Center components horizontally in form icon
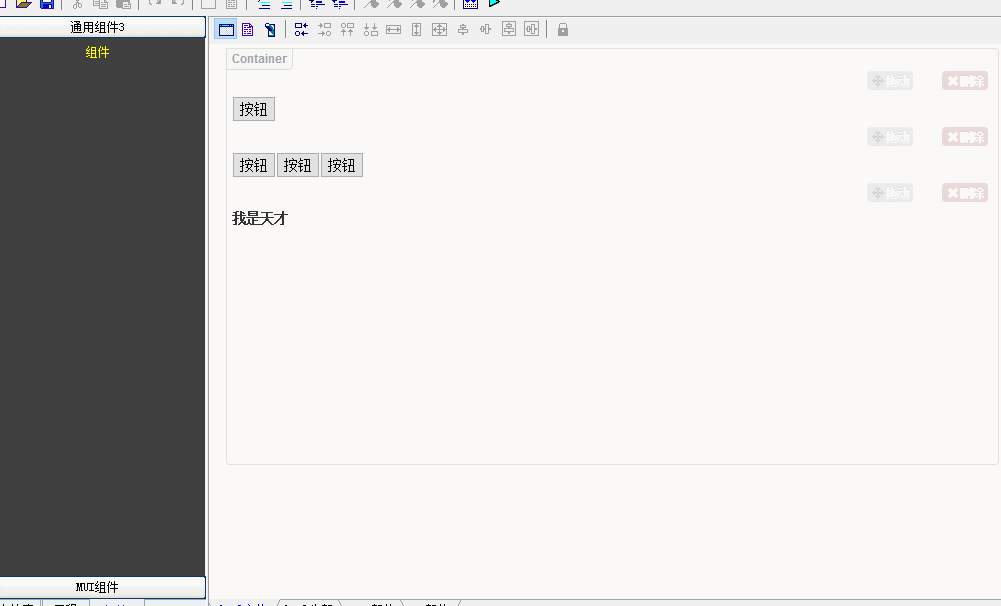This screenshot has width=1001, height=606. (531, 29)
